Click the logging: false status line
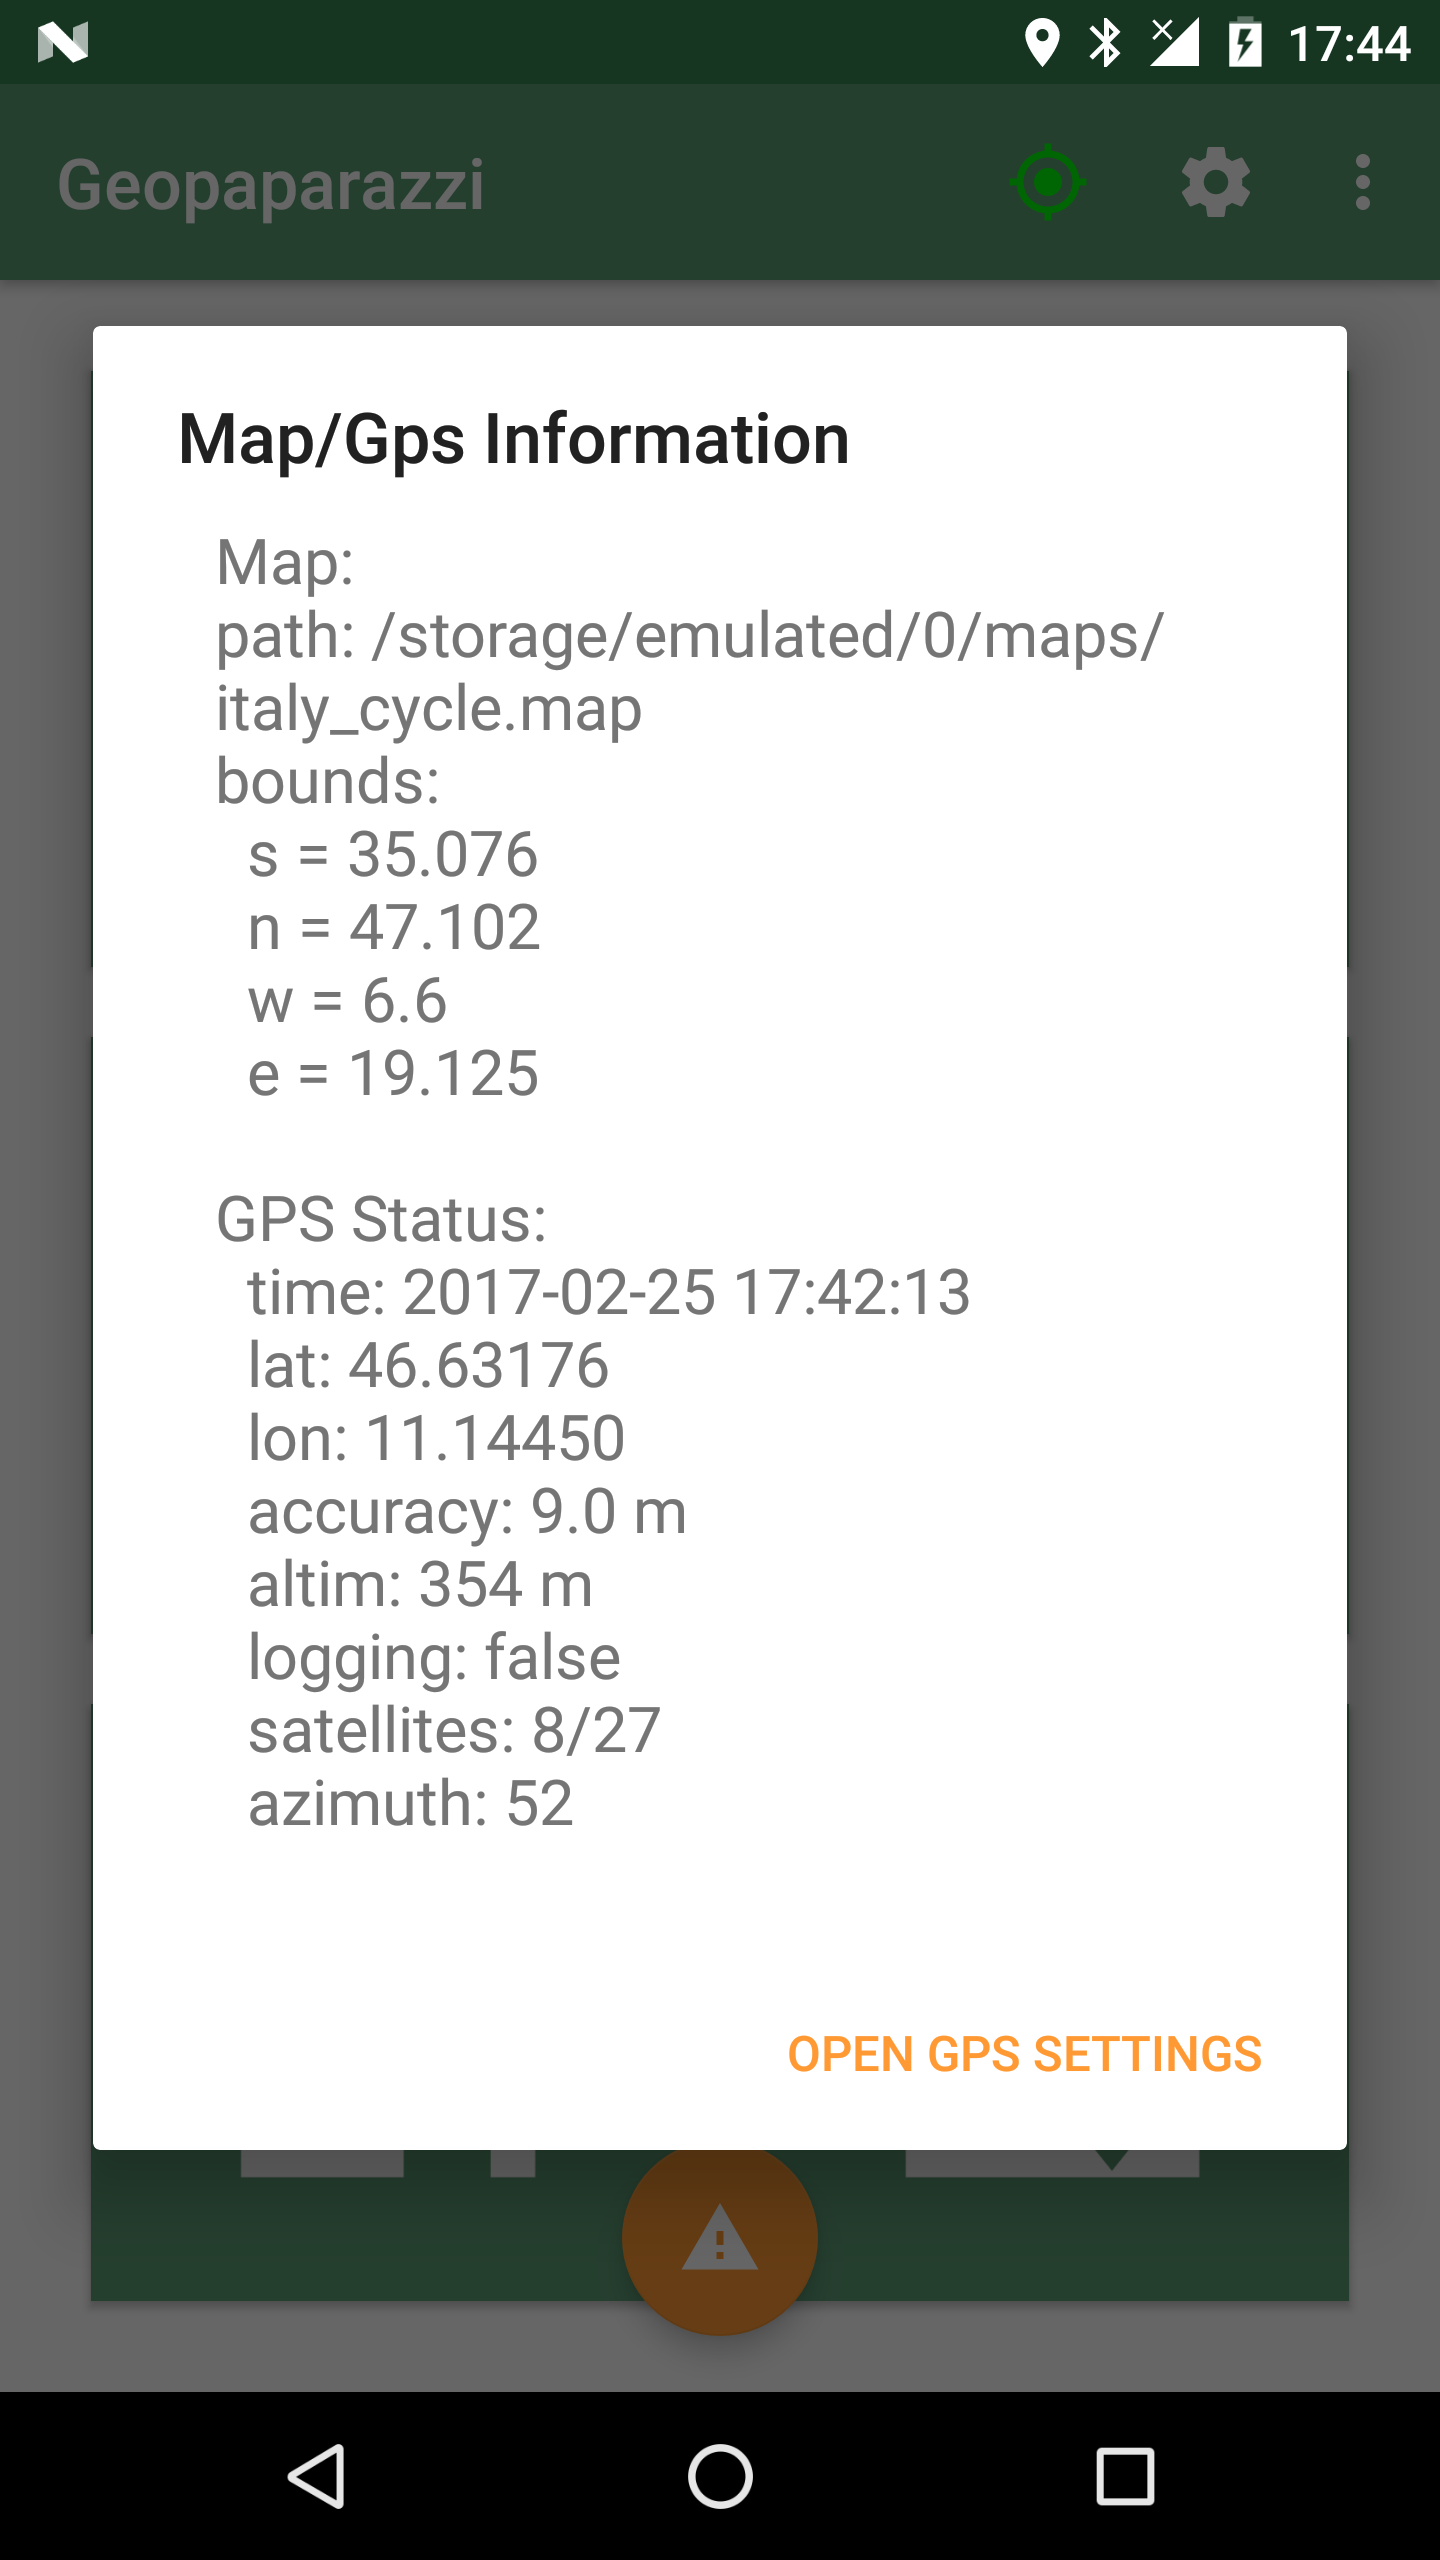The width and height of the screenshot is (1440, 2560). point(434,1658)
